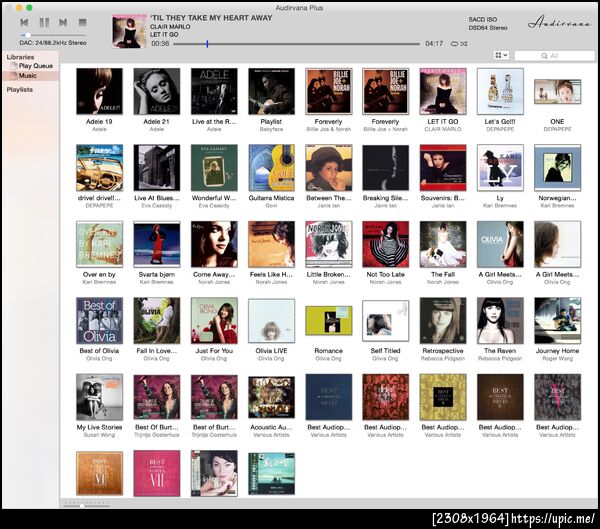
Task: Click the track progress bar position marker
Action: (x=207, y=44)
